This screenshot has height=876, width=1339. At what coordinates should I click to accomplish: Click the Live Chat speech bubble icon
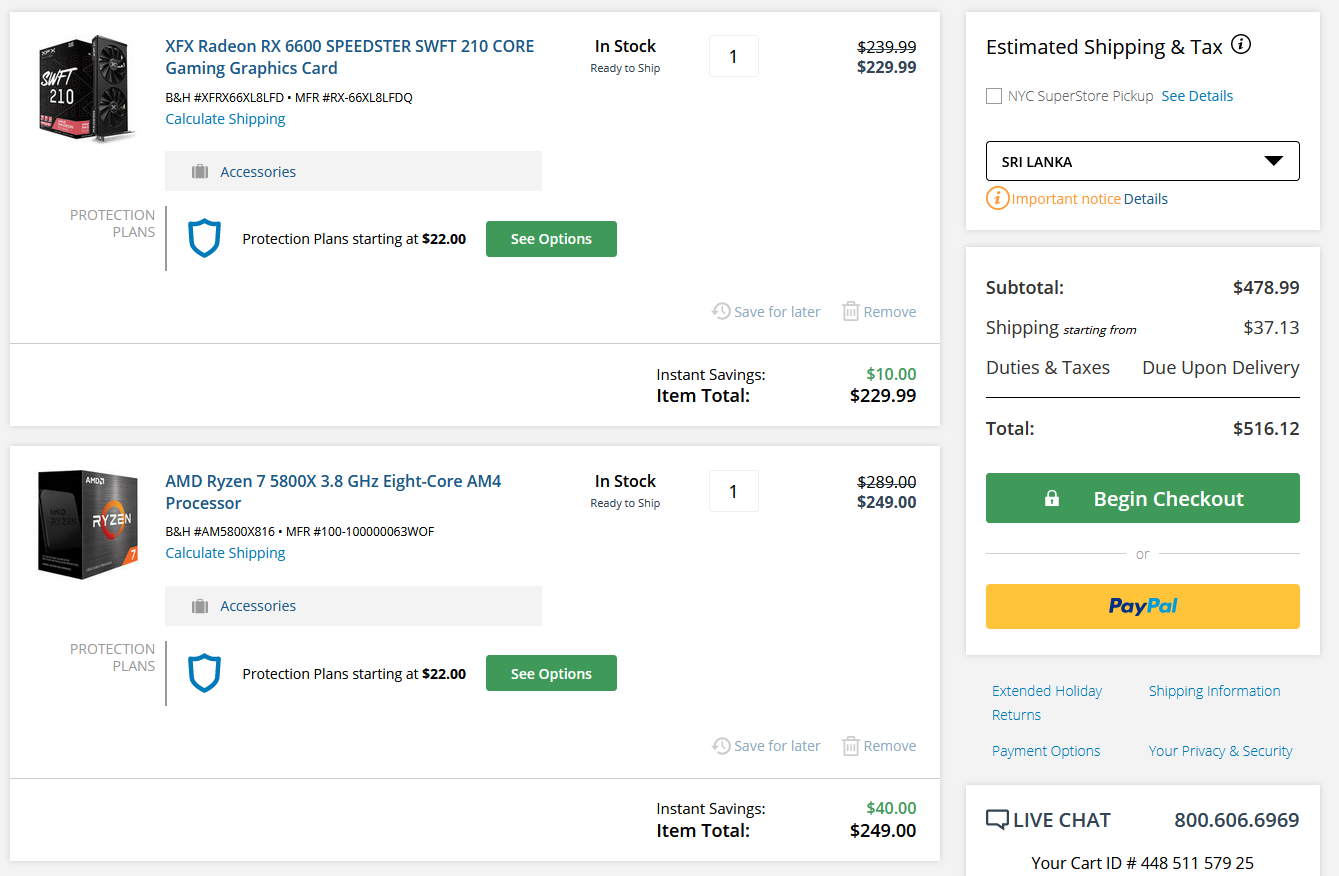[997, 820]
